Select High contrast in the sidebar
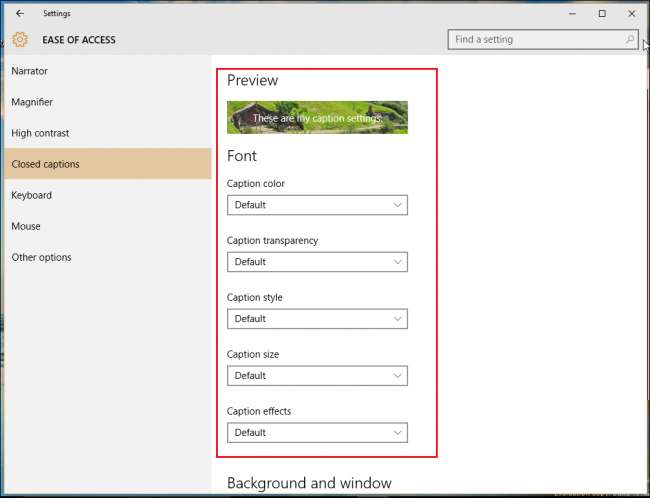The width and height of the screenshot is (650, 498). click(40, 133)
